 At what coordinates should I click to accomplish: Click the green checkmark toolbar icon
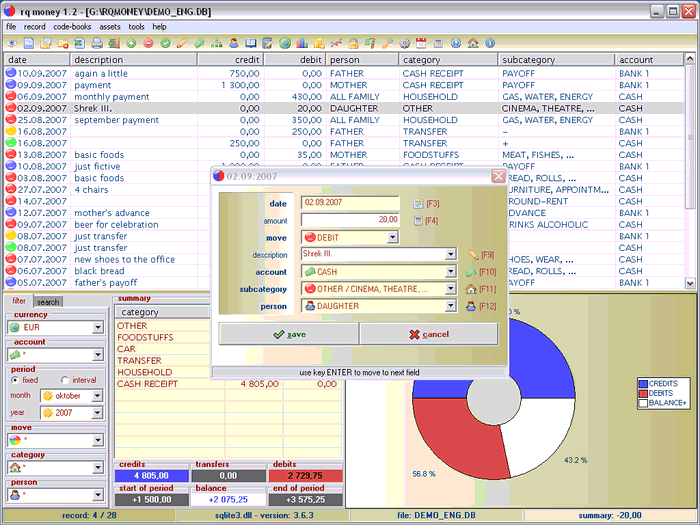tap(165, 43)
